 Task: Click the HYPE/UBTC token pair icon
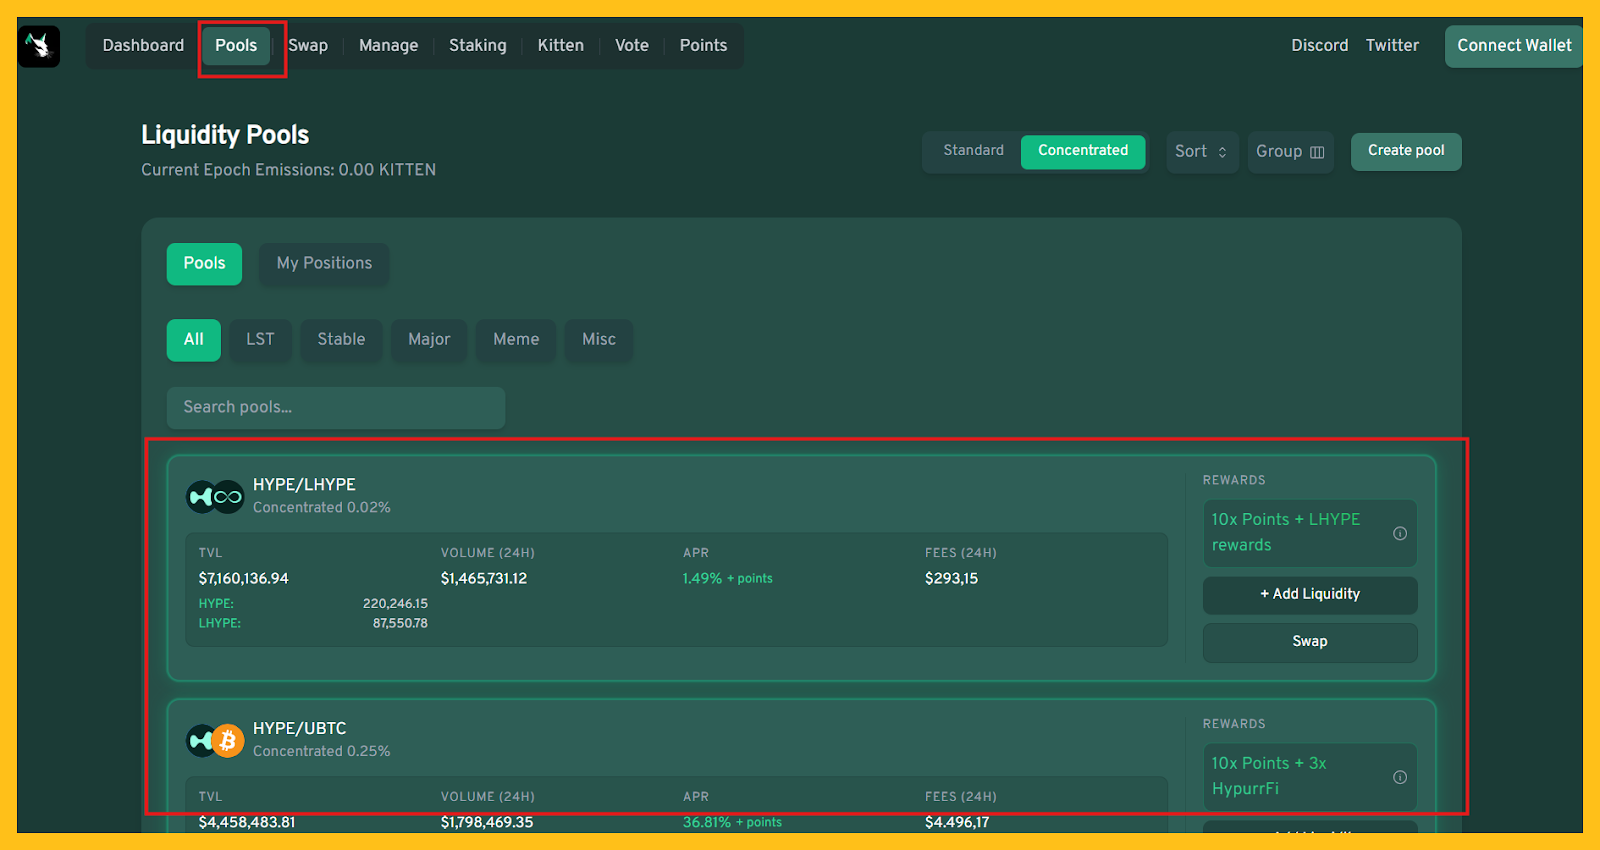(215, 740)
